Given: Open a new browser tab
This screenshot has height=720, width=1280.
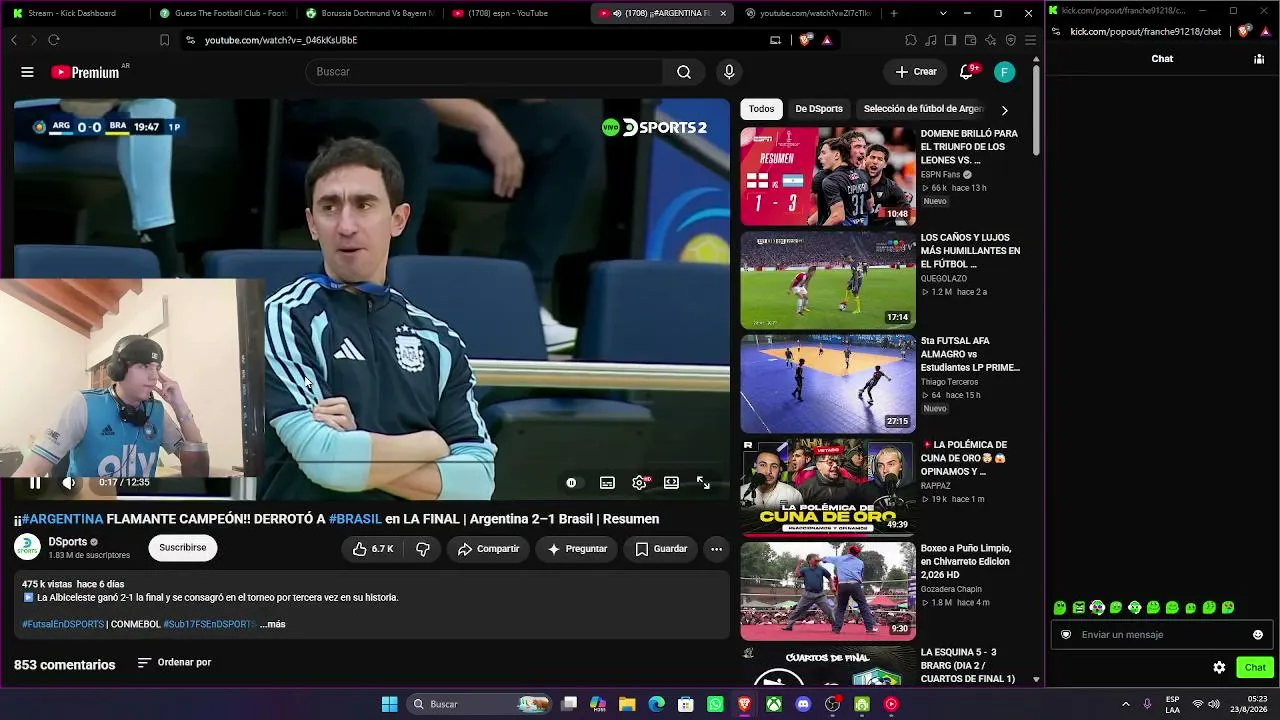Looking at the screenshot, I should click(x=894, y=13).
